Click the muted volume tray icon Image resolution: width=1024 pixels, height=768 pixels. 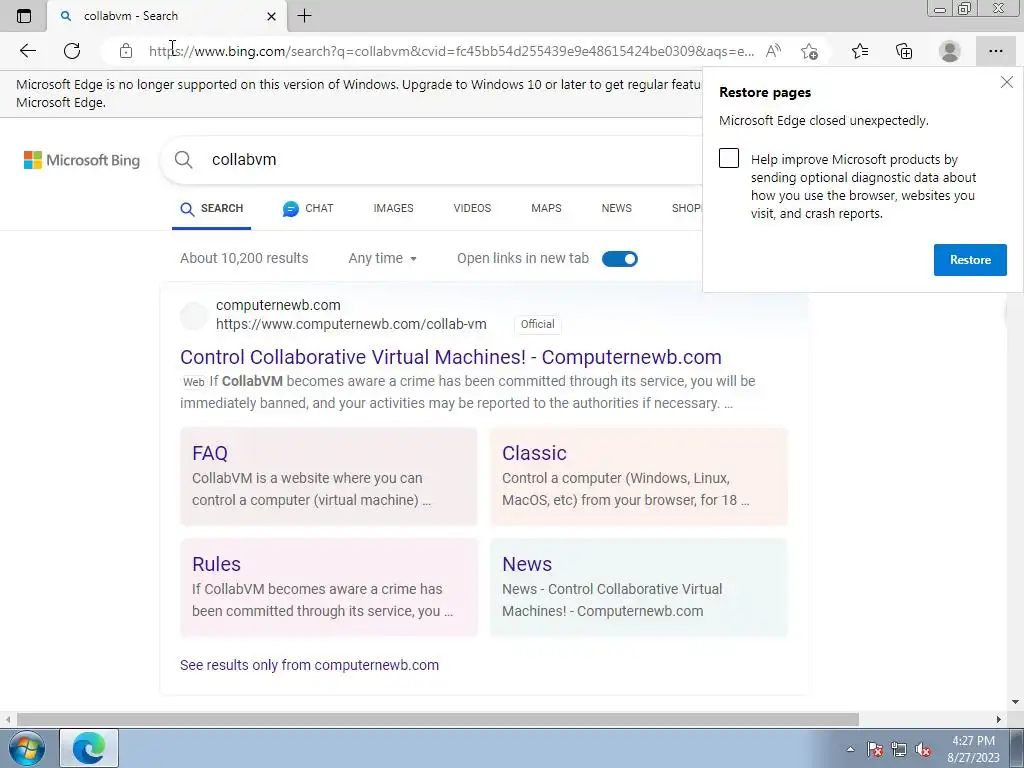(x=923, y=750)
